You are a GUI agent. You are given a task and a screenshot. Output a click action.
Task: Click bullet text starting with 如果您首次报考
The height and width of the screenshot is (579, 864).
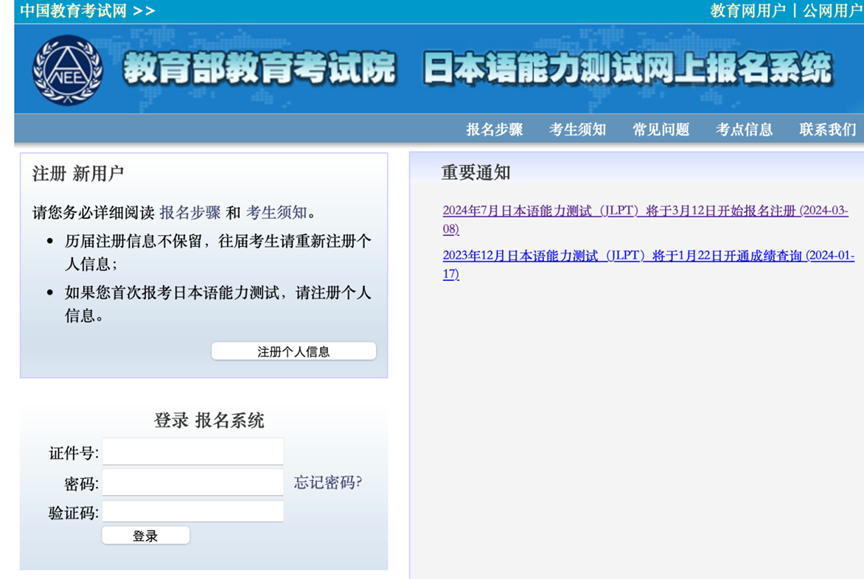[218, 304]
